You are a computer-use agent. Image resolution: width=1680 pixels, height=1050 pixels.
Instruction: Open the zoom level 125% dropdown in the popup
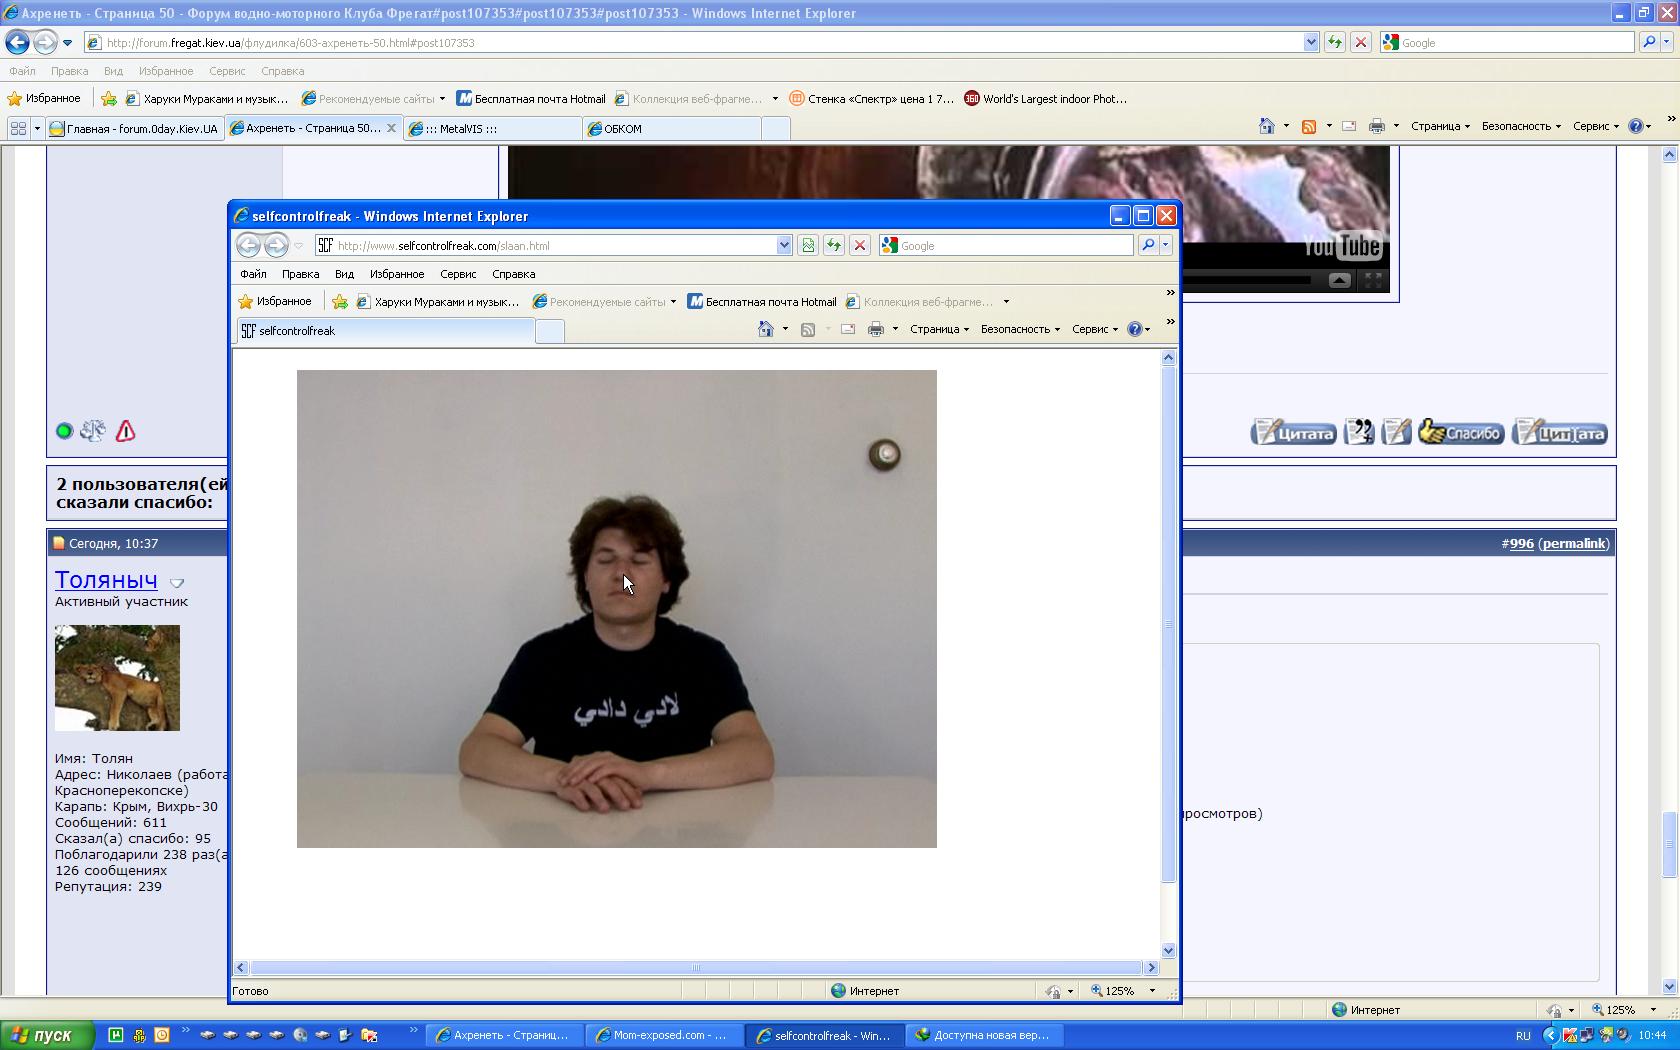pos(1152,991)
